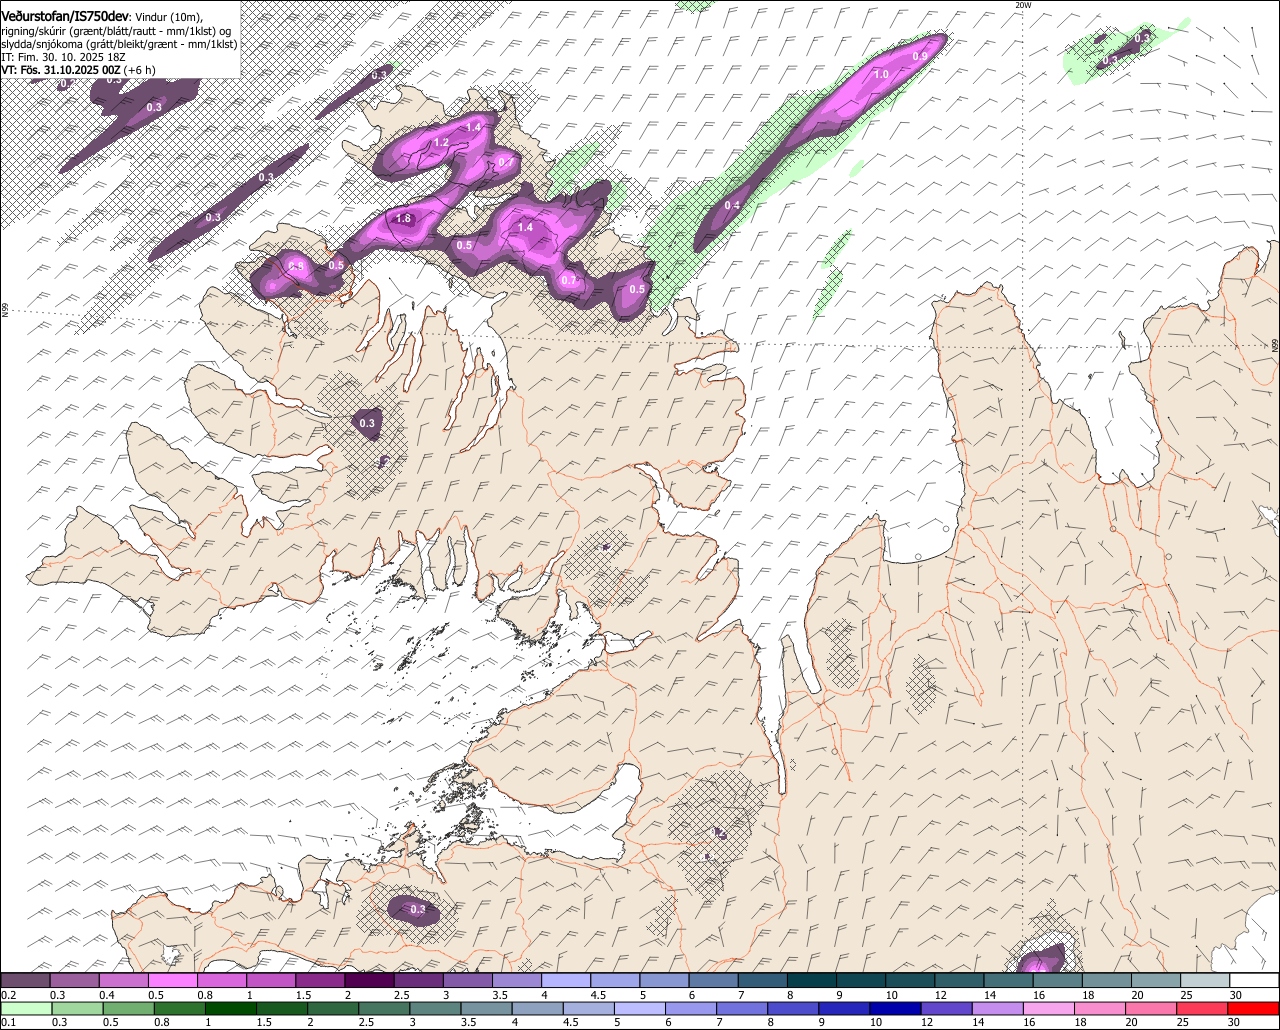
Task: Click 'slydda/snjókoma' line in the header box
Action: 119,44
